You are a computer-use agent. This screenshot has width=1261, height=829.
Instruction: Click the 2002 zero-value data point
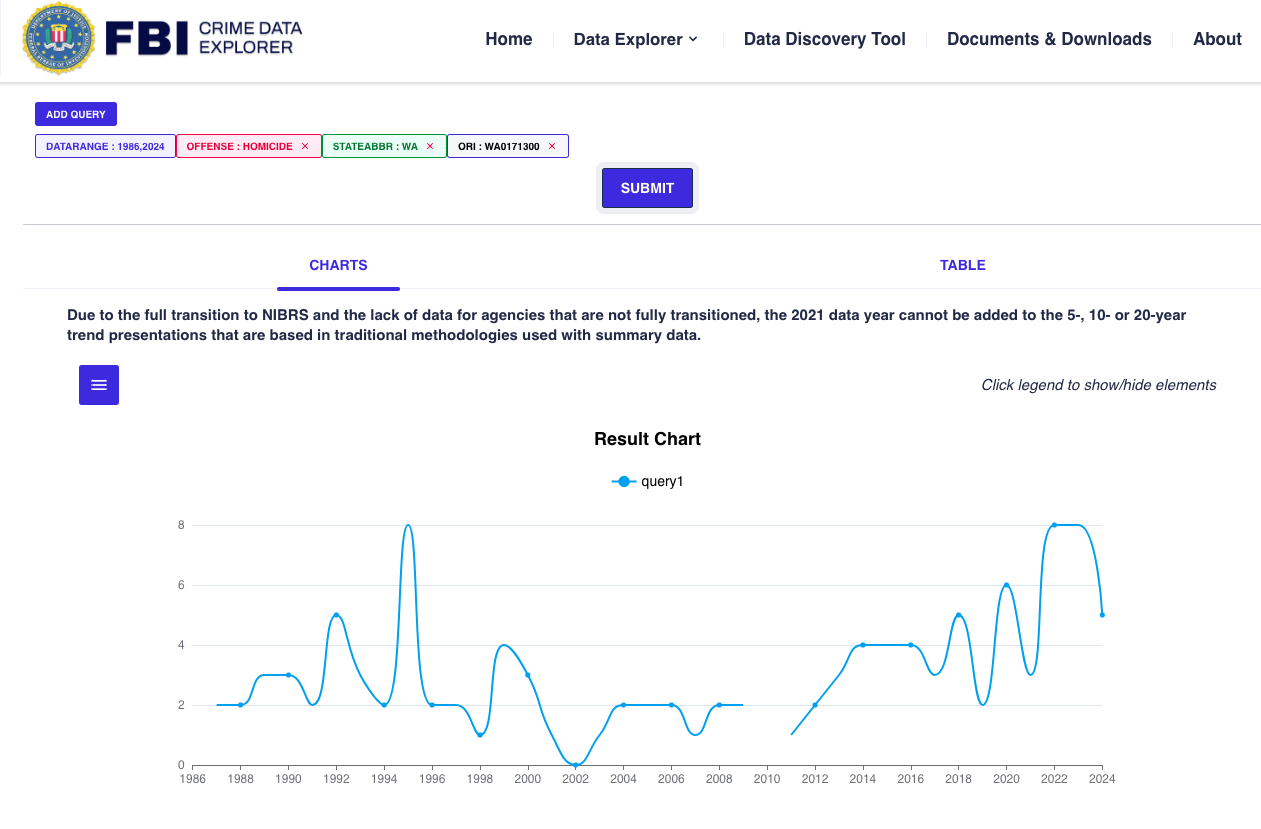coord(575,764)
